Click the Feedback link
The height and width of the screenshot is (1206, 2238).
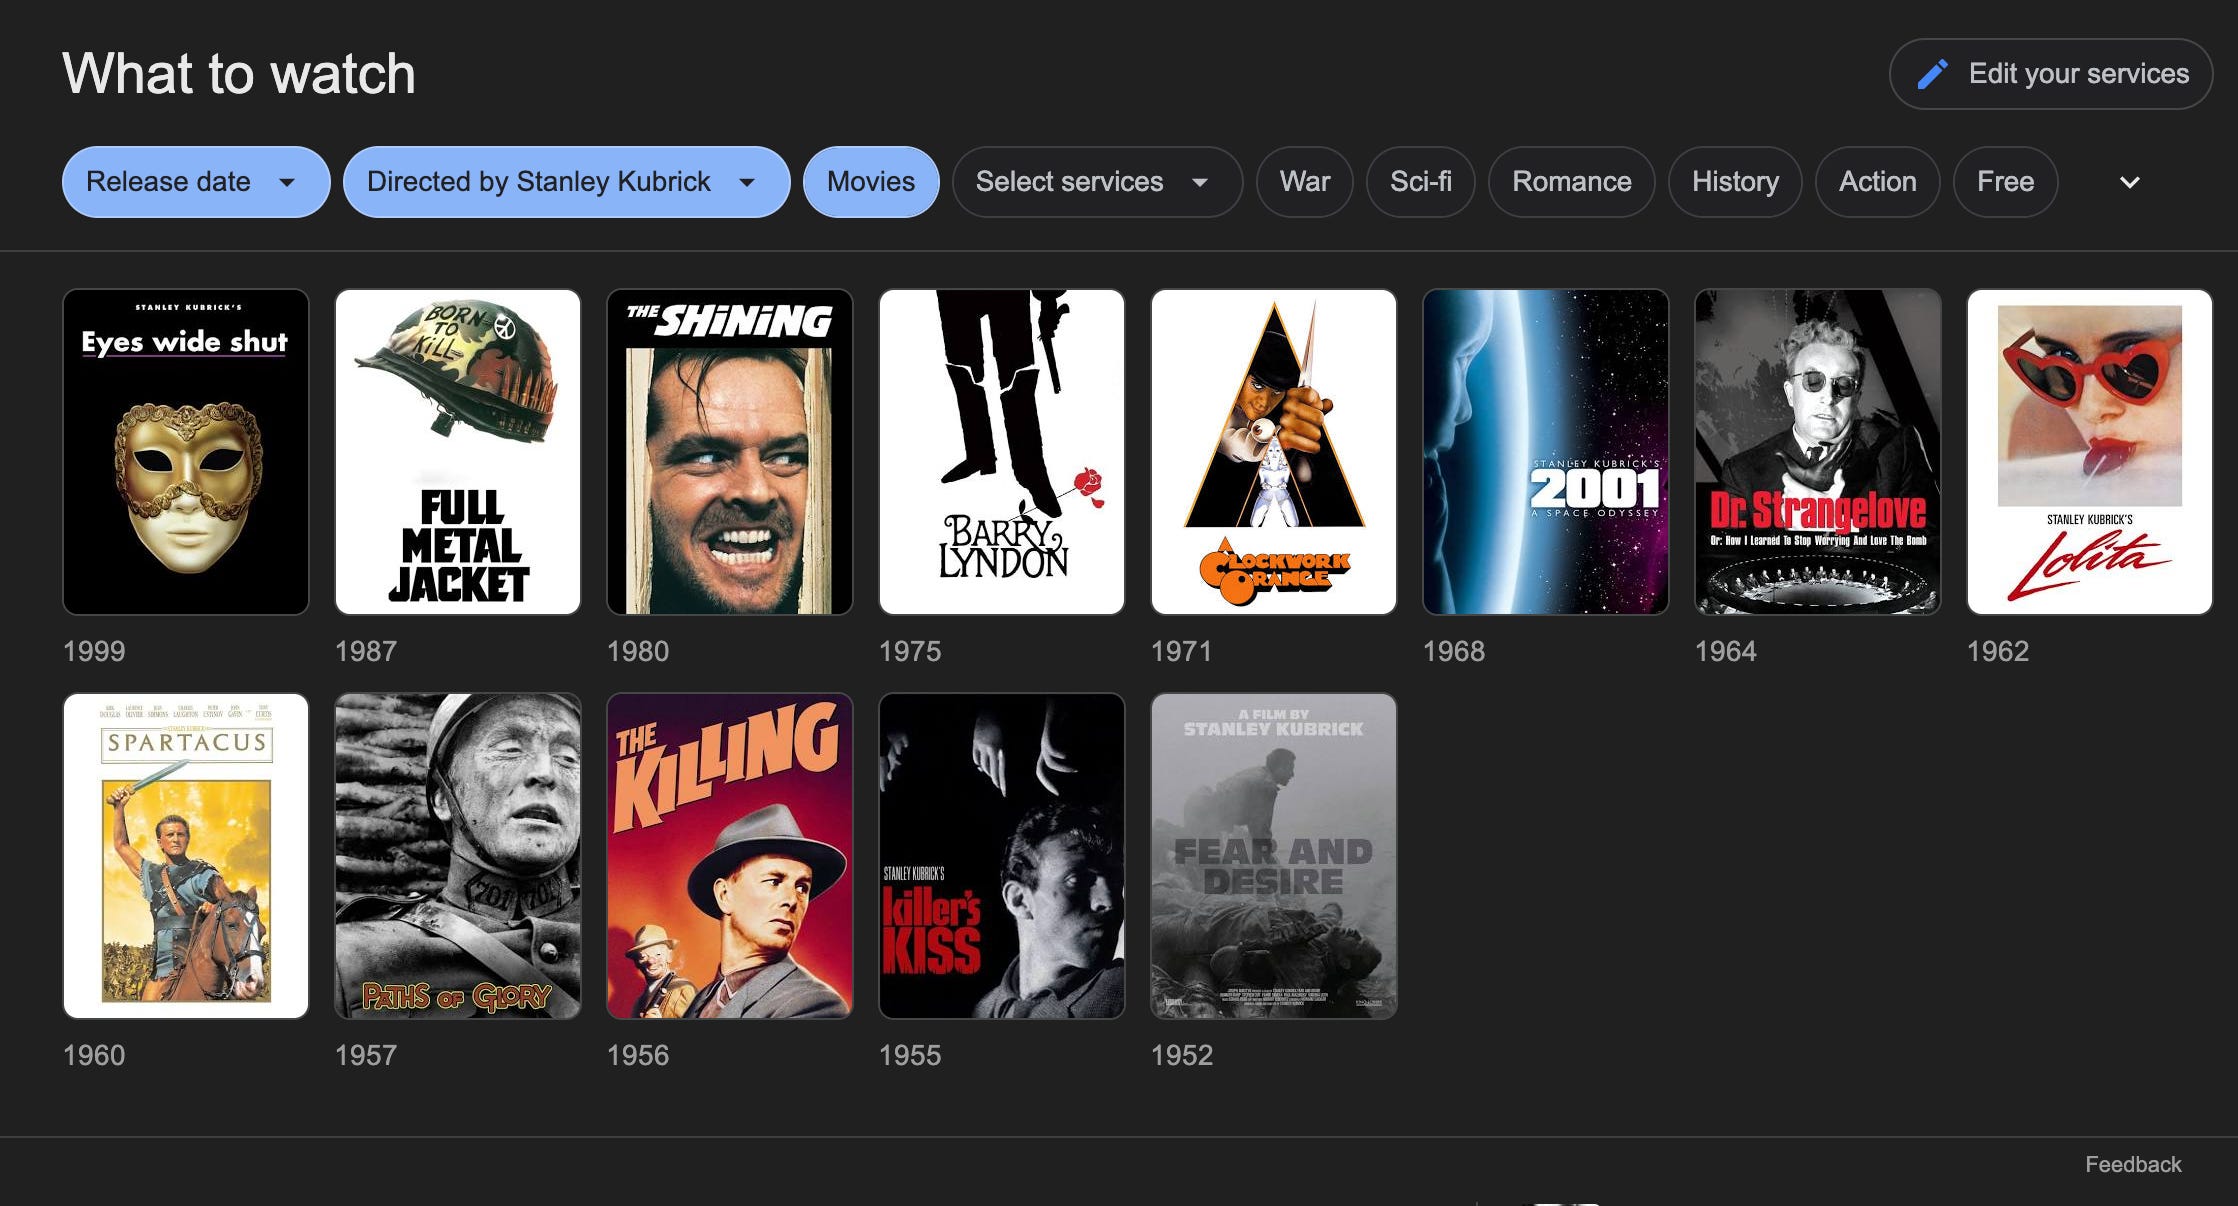point(2132,1164)
